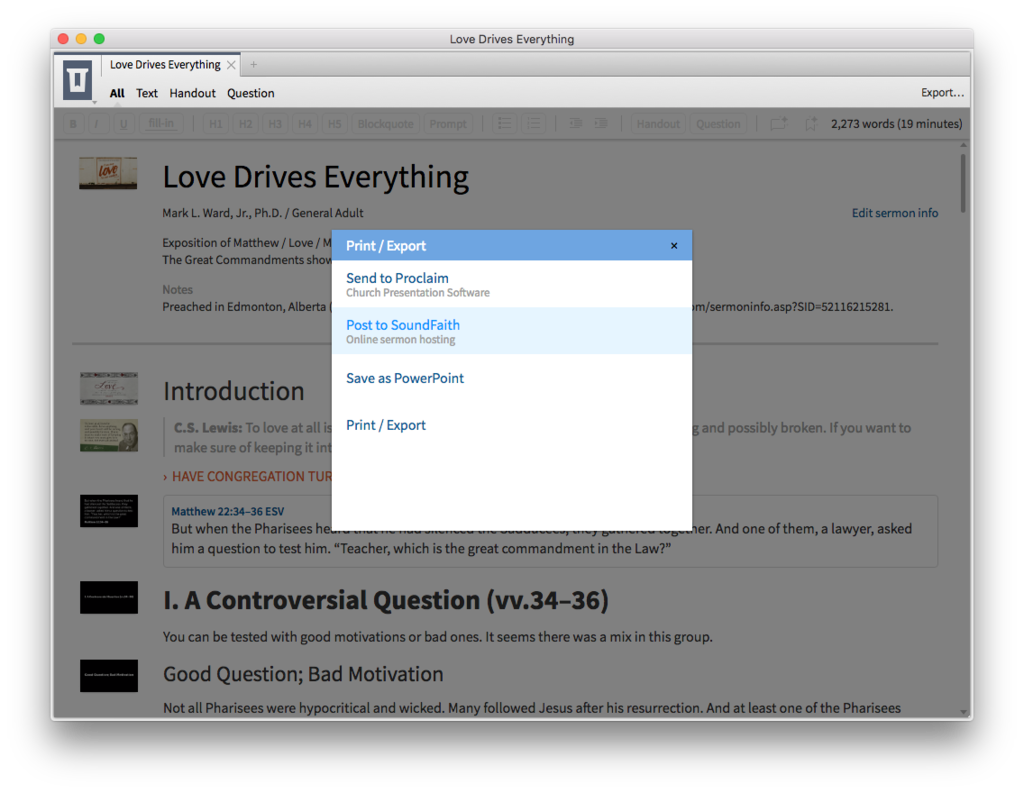Select the Matthew 22 scripture slide thumbnail
1024x793 pixels.
(x=108, y=511)
